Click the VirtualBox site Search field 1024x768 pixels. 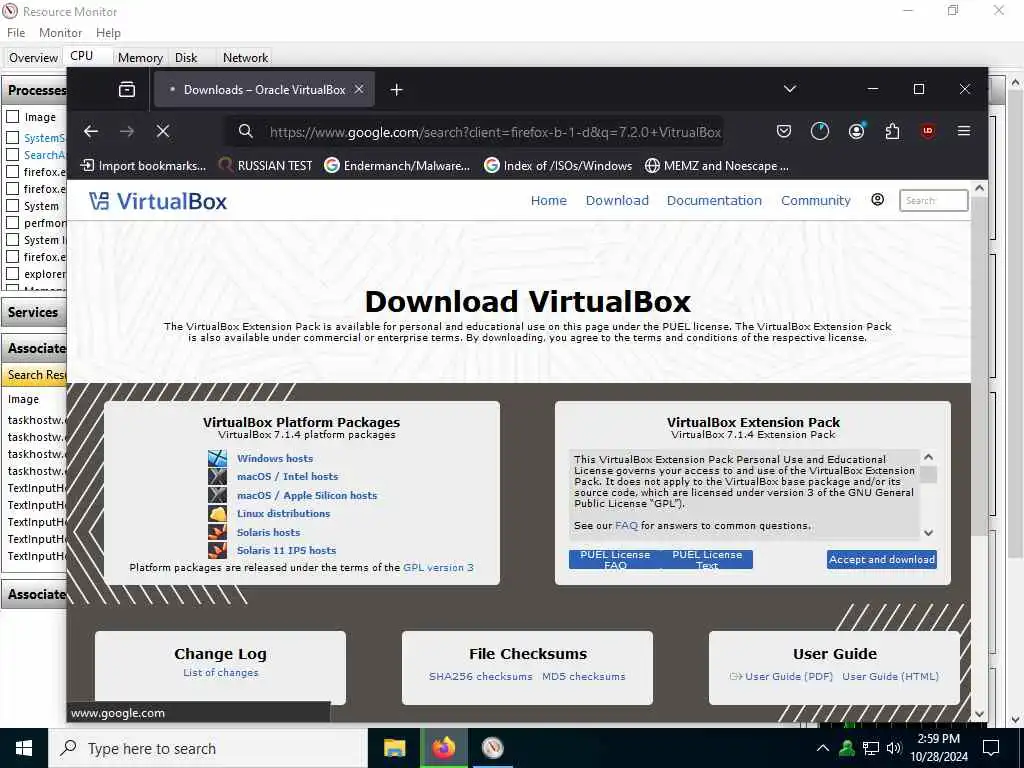click(x=933, y=200)
